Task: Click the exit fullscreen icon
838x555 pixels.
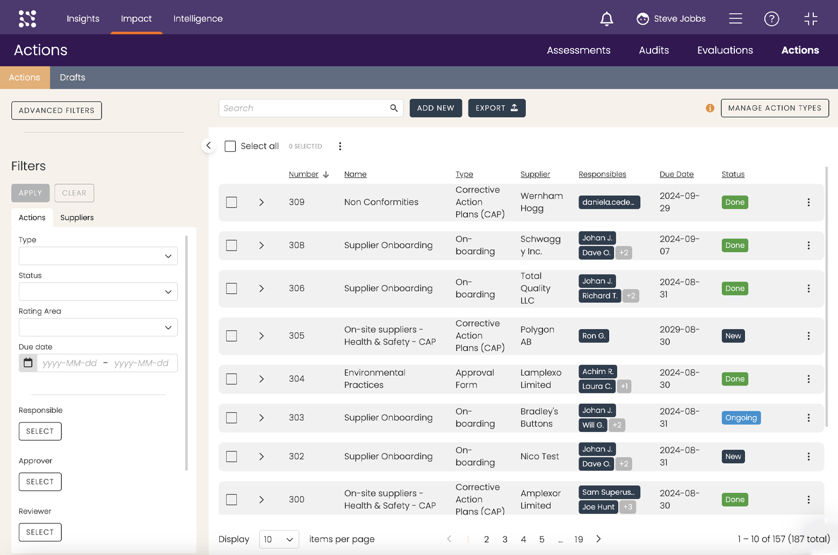Action: tap(811, 19)
